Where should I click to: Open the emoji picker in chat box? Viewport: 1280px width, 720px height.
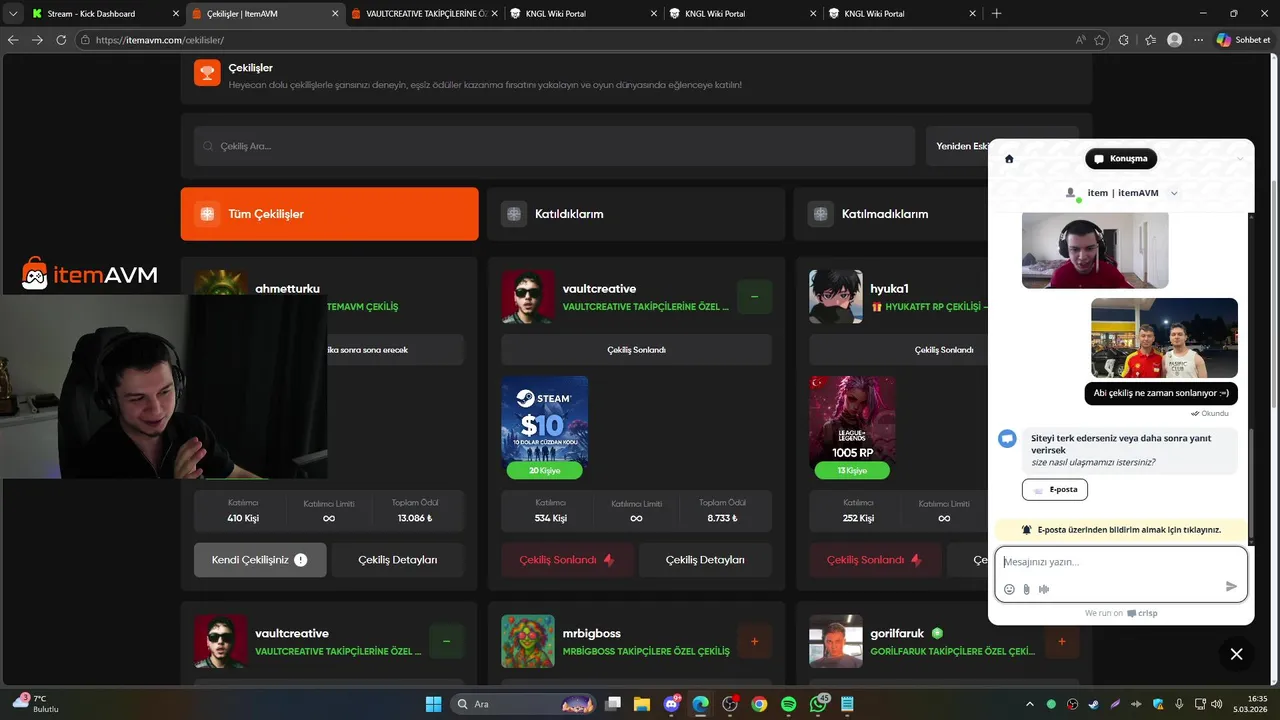(1009, 589)
